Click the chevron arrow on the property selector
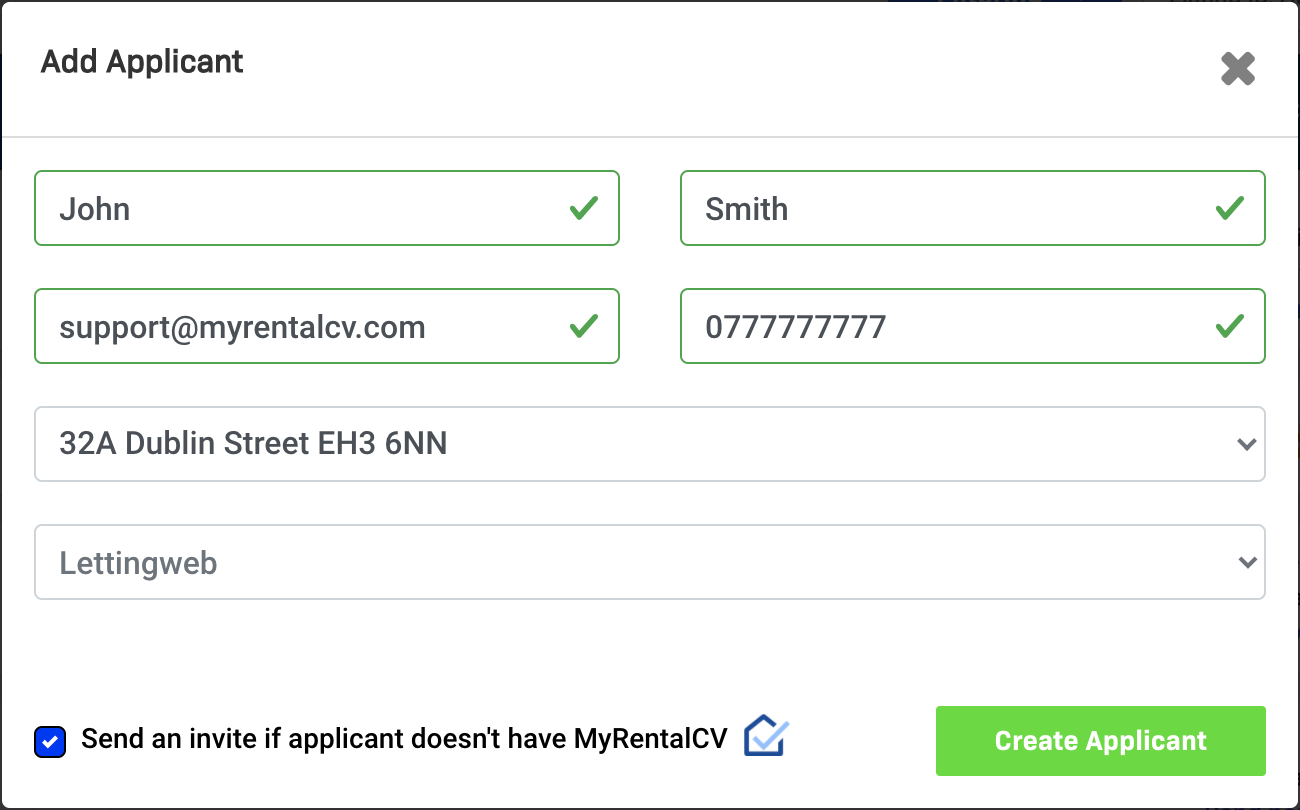This screenshot has height=810, width=1300. [1246, 444]
